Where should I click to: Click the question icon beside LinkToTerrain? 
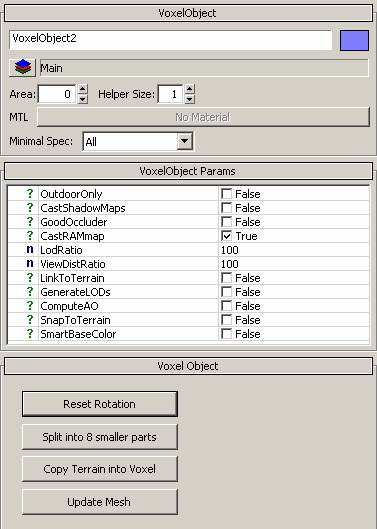(x=30, y=278)
